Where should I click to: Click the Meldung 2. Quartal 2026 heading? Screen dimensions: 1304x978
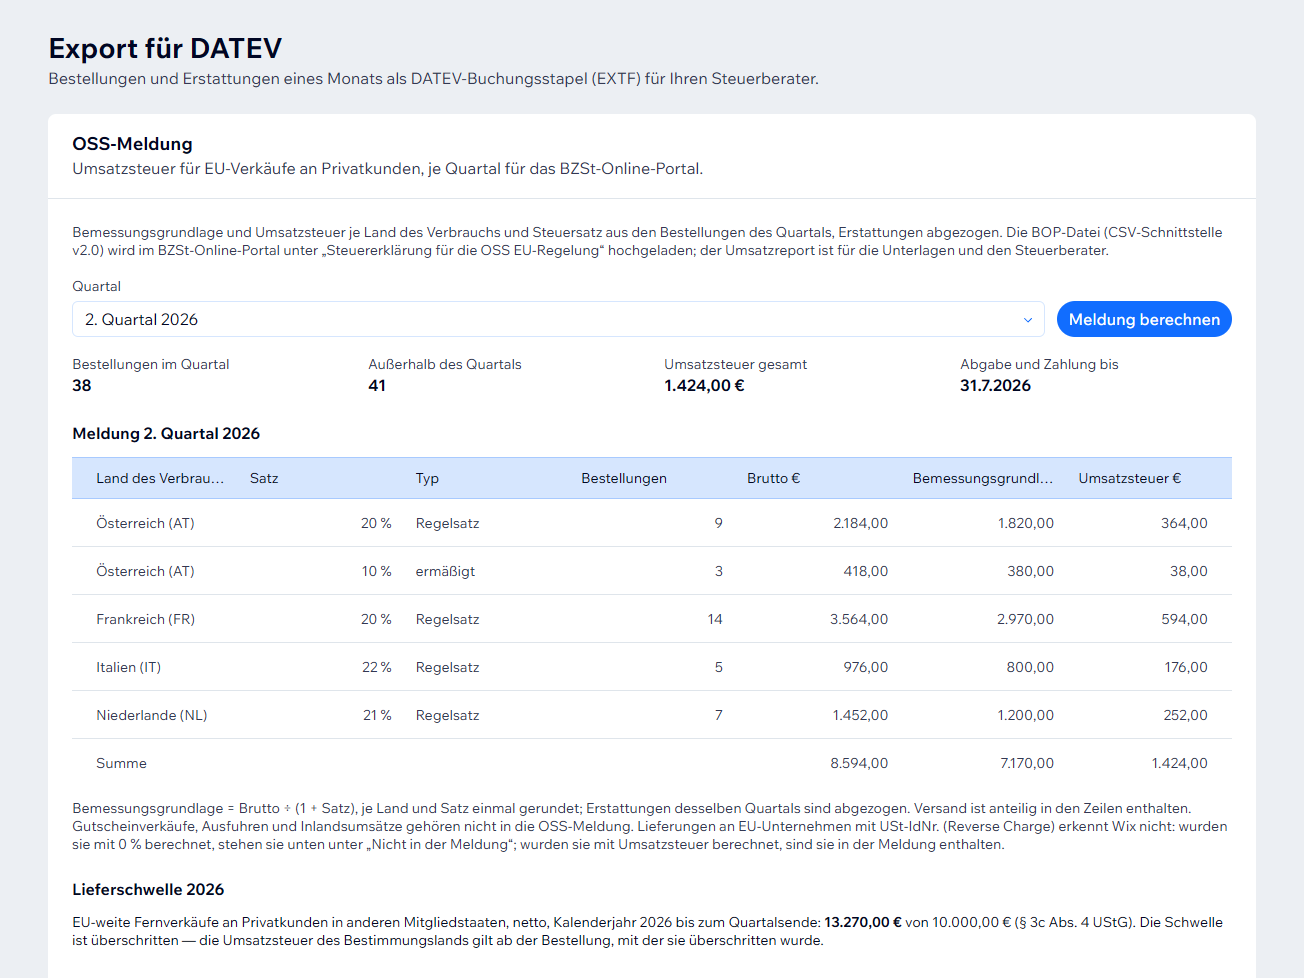pyautogui.click(x=166, y=433)
